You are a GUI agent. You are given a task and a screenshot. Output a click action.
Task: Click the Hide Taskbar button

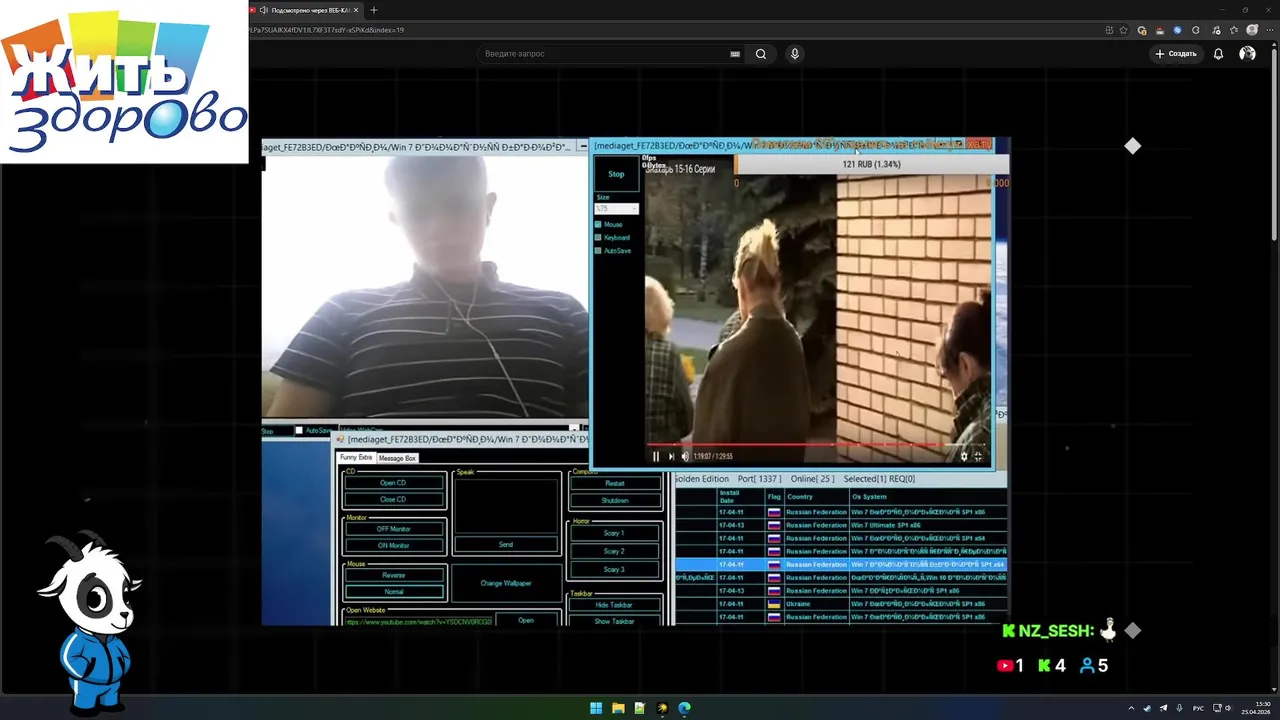[x=614, y=604]
